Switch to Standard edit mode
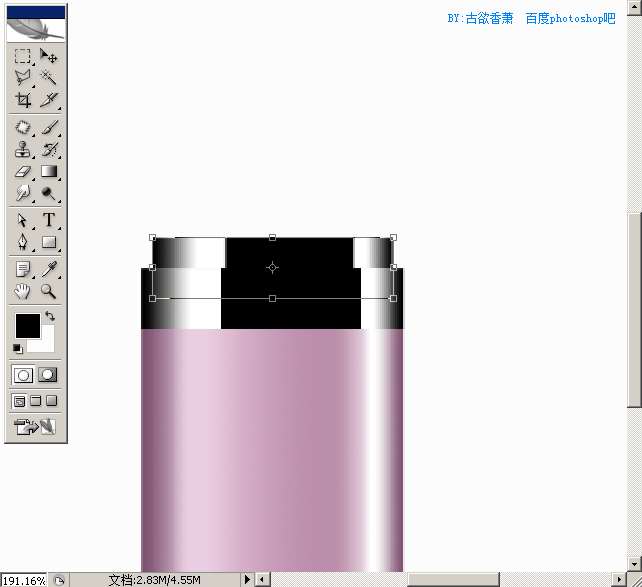The width and height of the screenshot is (642, 587). [23, 375]
